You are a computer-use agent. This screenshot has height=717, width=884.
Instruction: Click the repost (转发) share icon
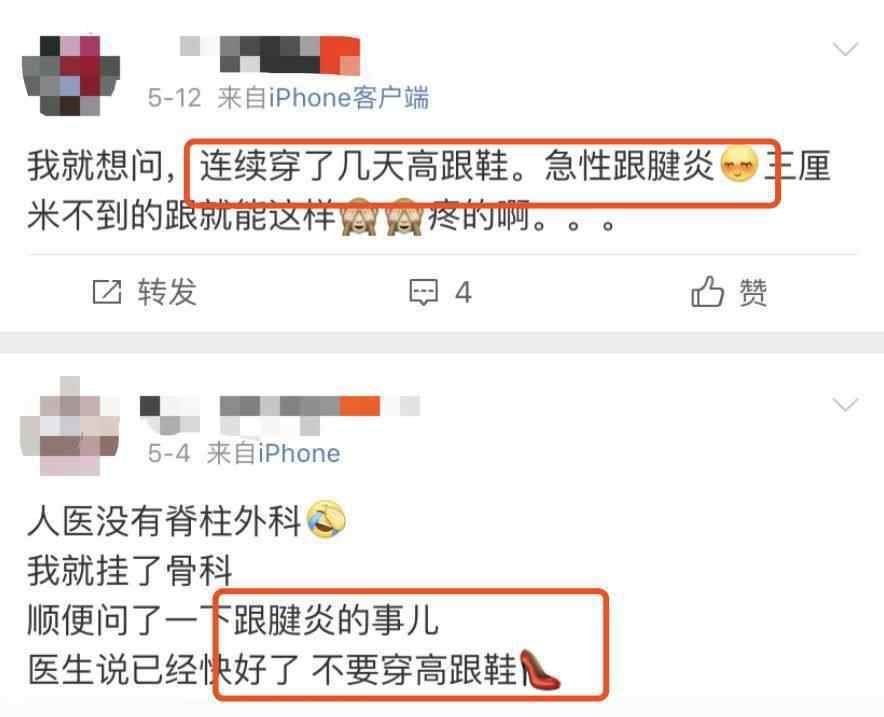pyautogui.click(x=107, y=292)
